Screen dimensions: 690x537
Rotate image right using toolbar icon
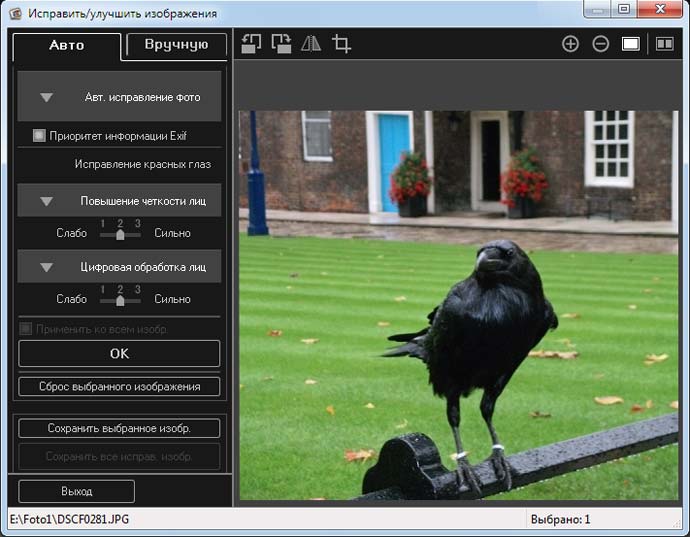coord(281,44)
